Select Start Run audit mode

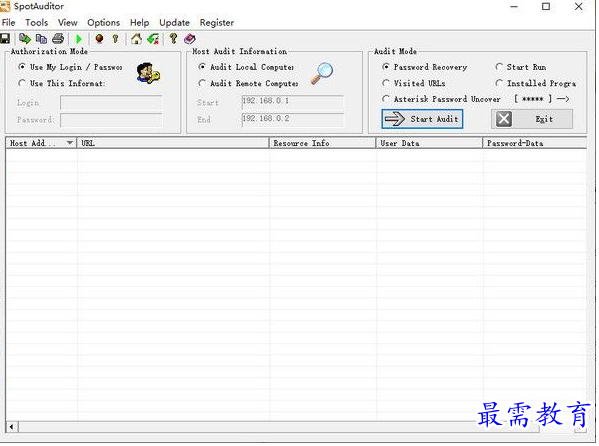point(521,67)
